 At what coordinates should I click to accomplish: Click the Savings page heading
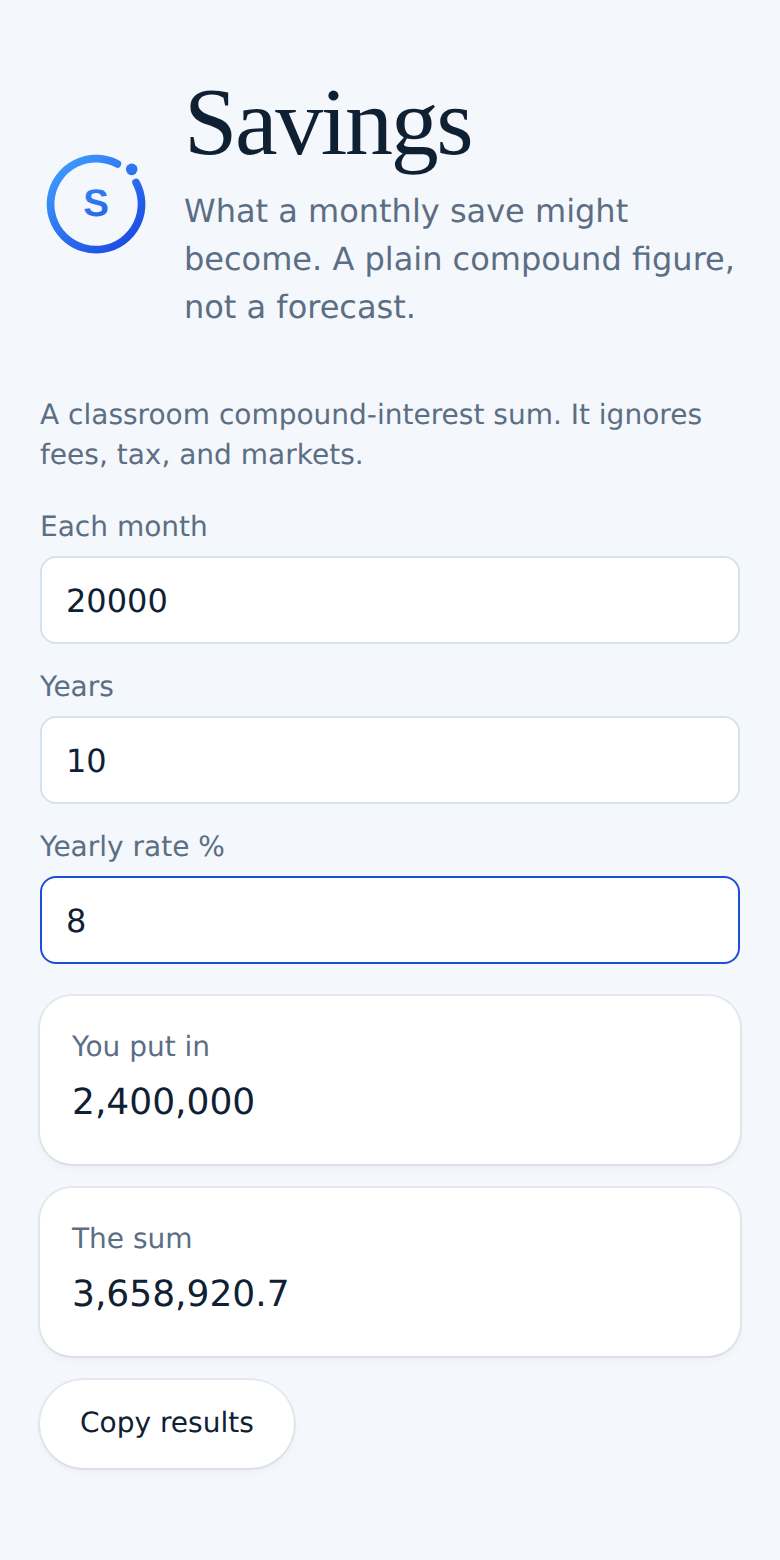pos(328,124)
